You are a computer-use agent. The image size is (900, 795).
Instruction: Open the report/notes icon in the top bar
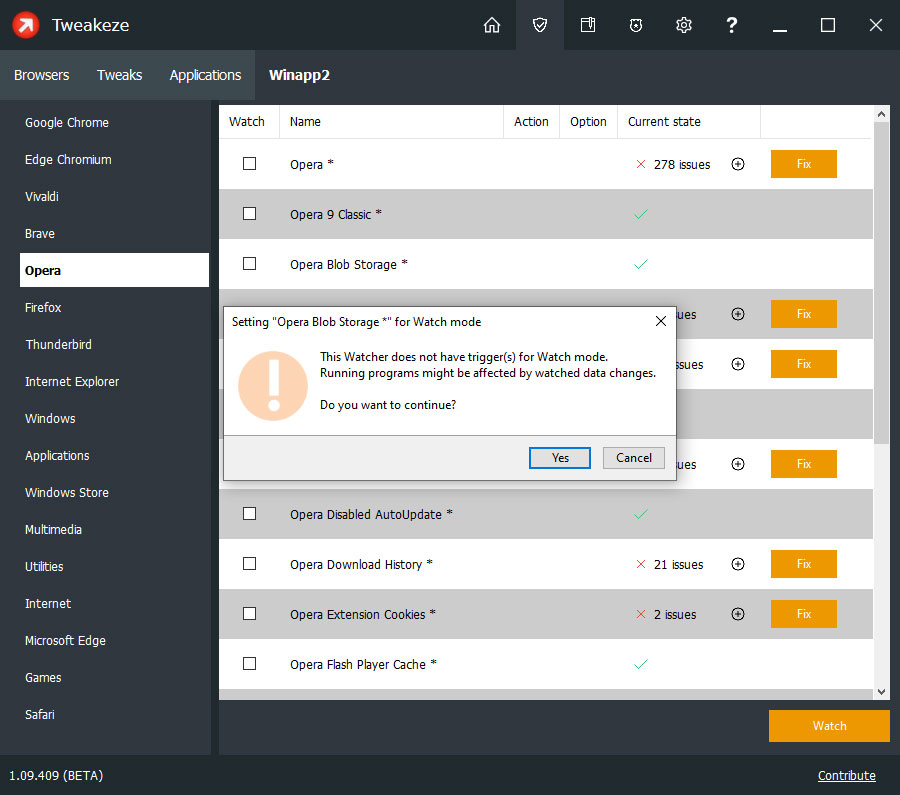[x=588, y=25]
